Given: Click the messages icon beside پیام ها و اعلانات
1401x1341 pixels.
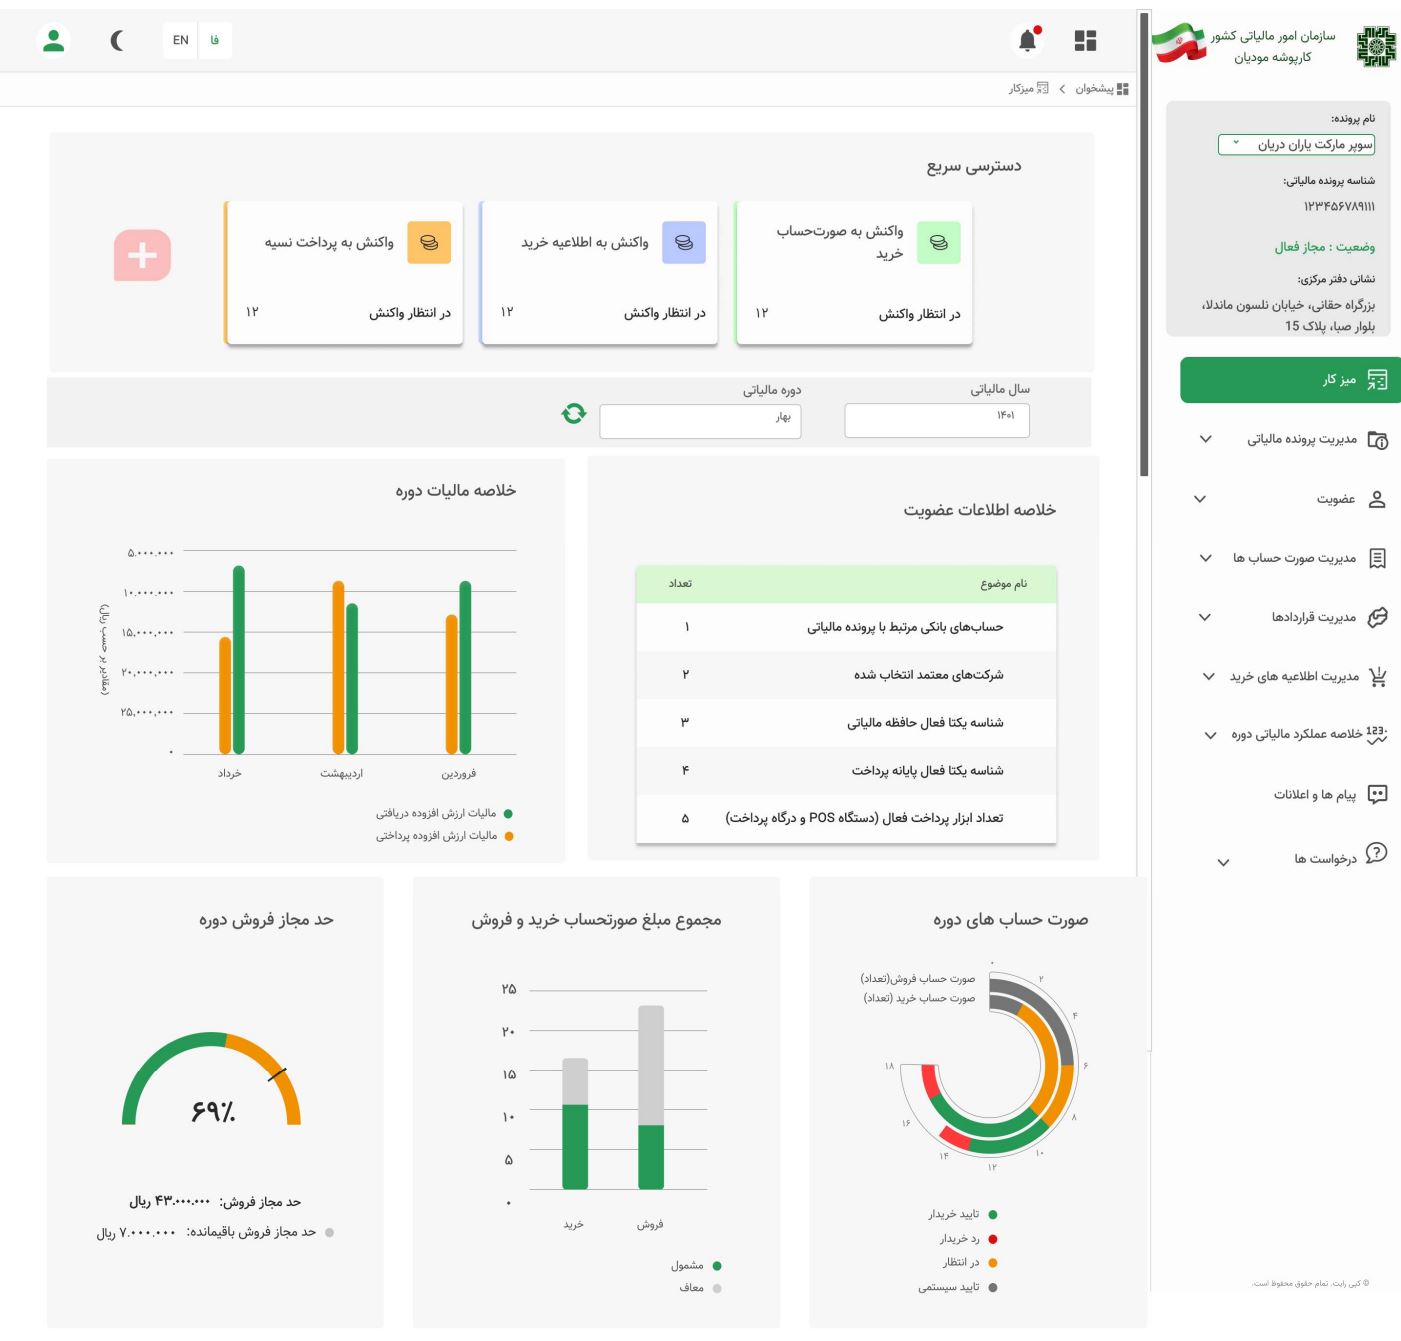Looking at the screenshot, I should (1377, 794).
